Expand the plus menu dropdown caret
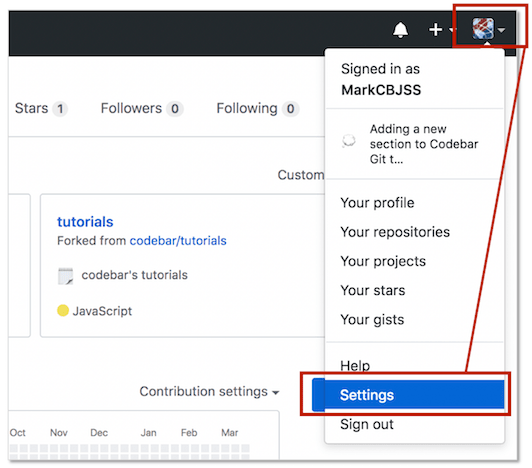 452,30
